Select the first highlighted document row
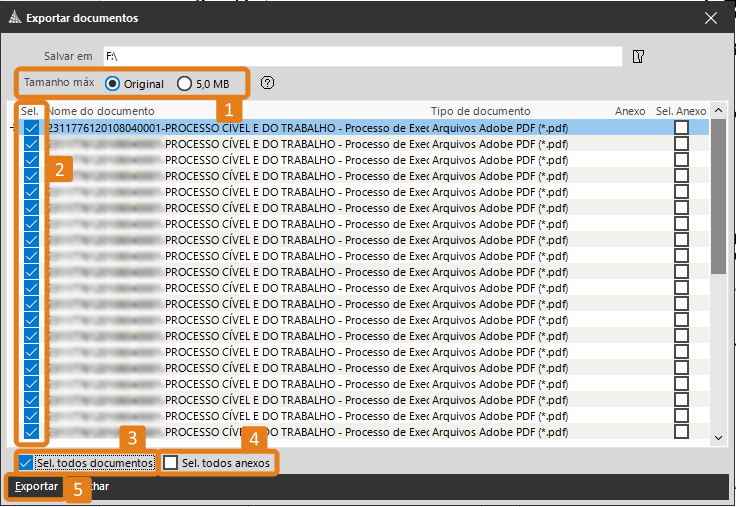This screenshot has height=507, width=736. click(x=300, y=128)
